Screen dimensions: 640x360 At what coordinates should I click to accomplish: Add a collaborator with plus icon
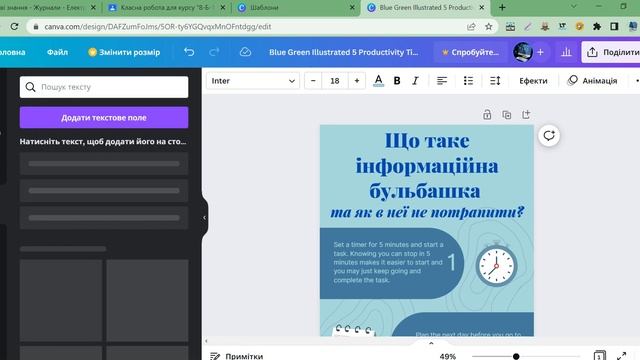pos(540,52)
